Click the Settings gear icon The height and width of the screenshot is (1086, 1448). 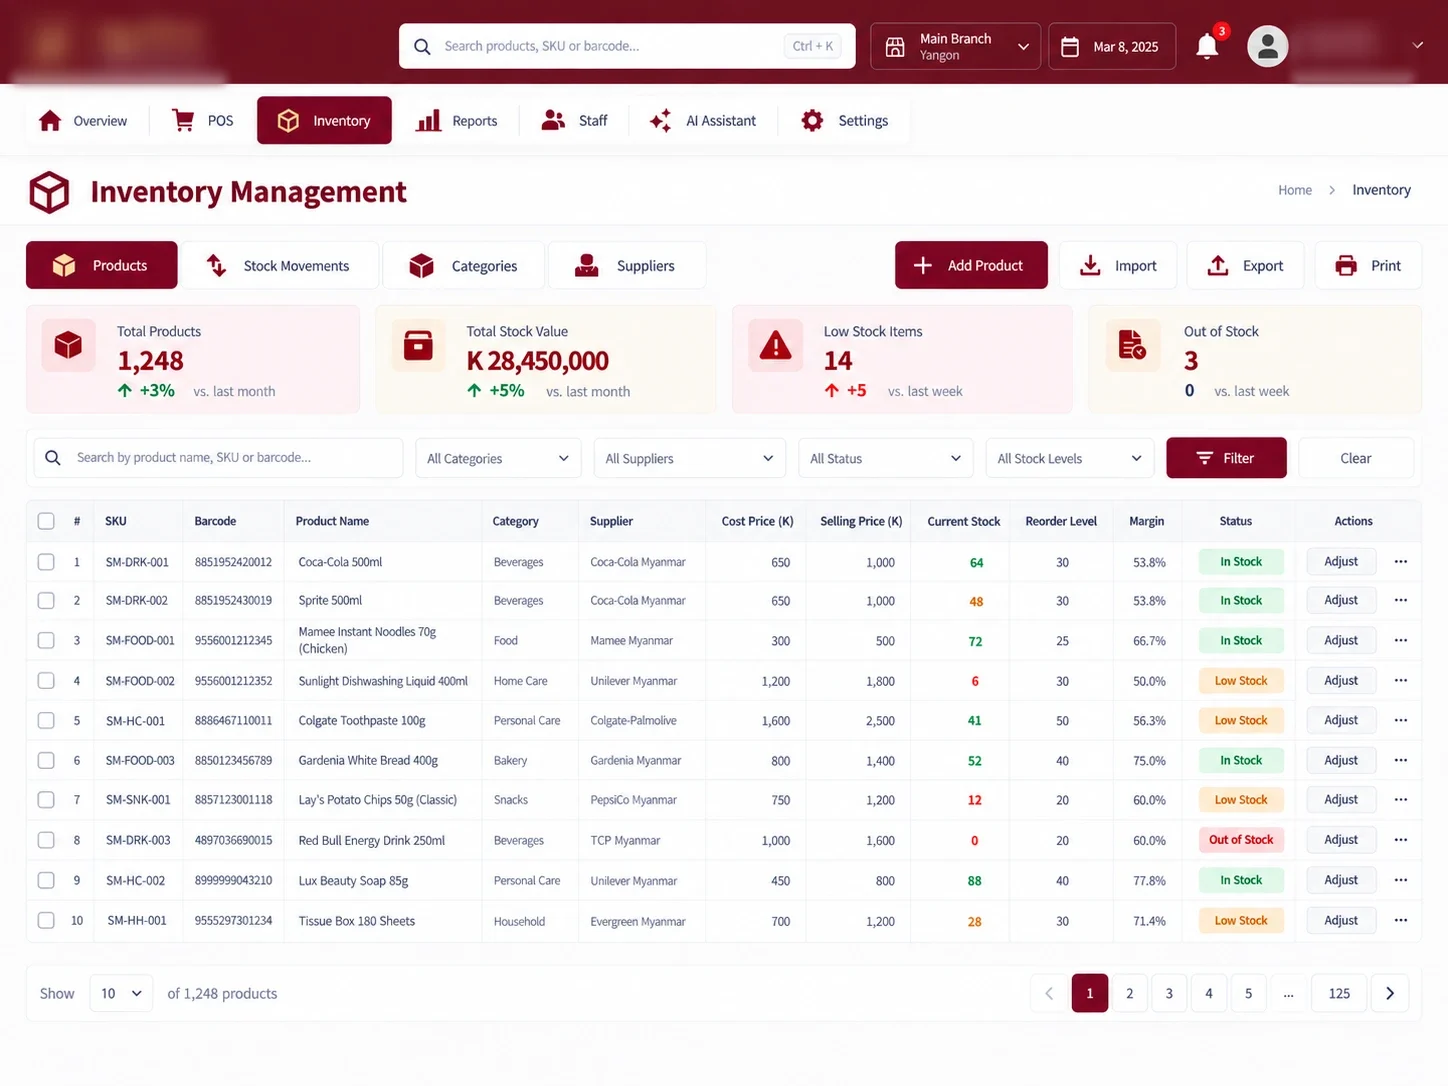(812, 121)
